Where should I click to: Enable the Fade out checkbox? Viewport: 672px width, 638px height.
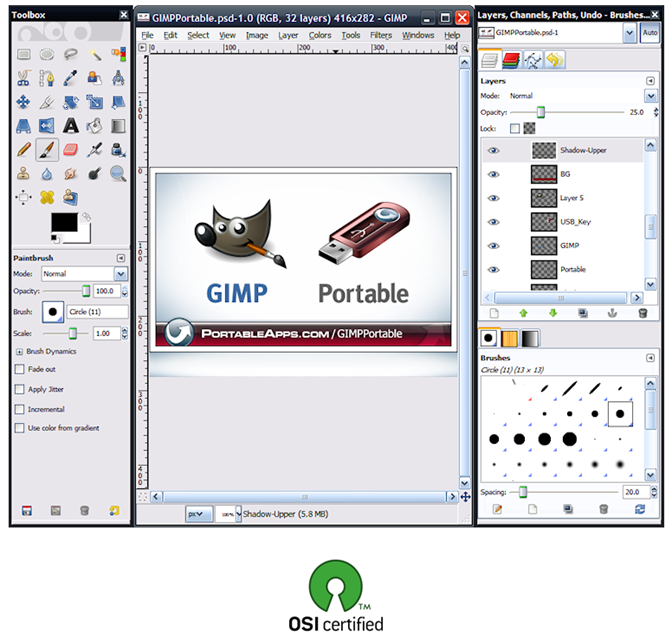tap(19, 369)
